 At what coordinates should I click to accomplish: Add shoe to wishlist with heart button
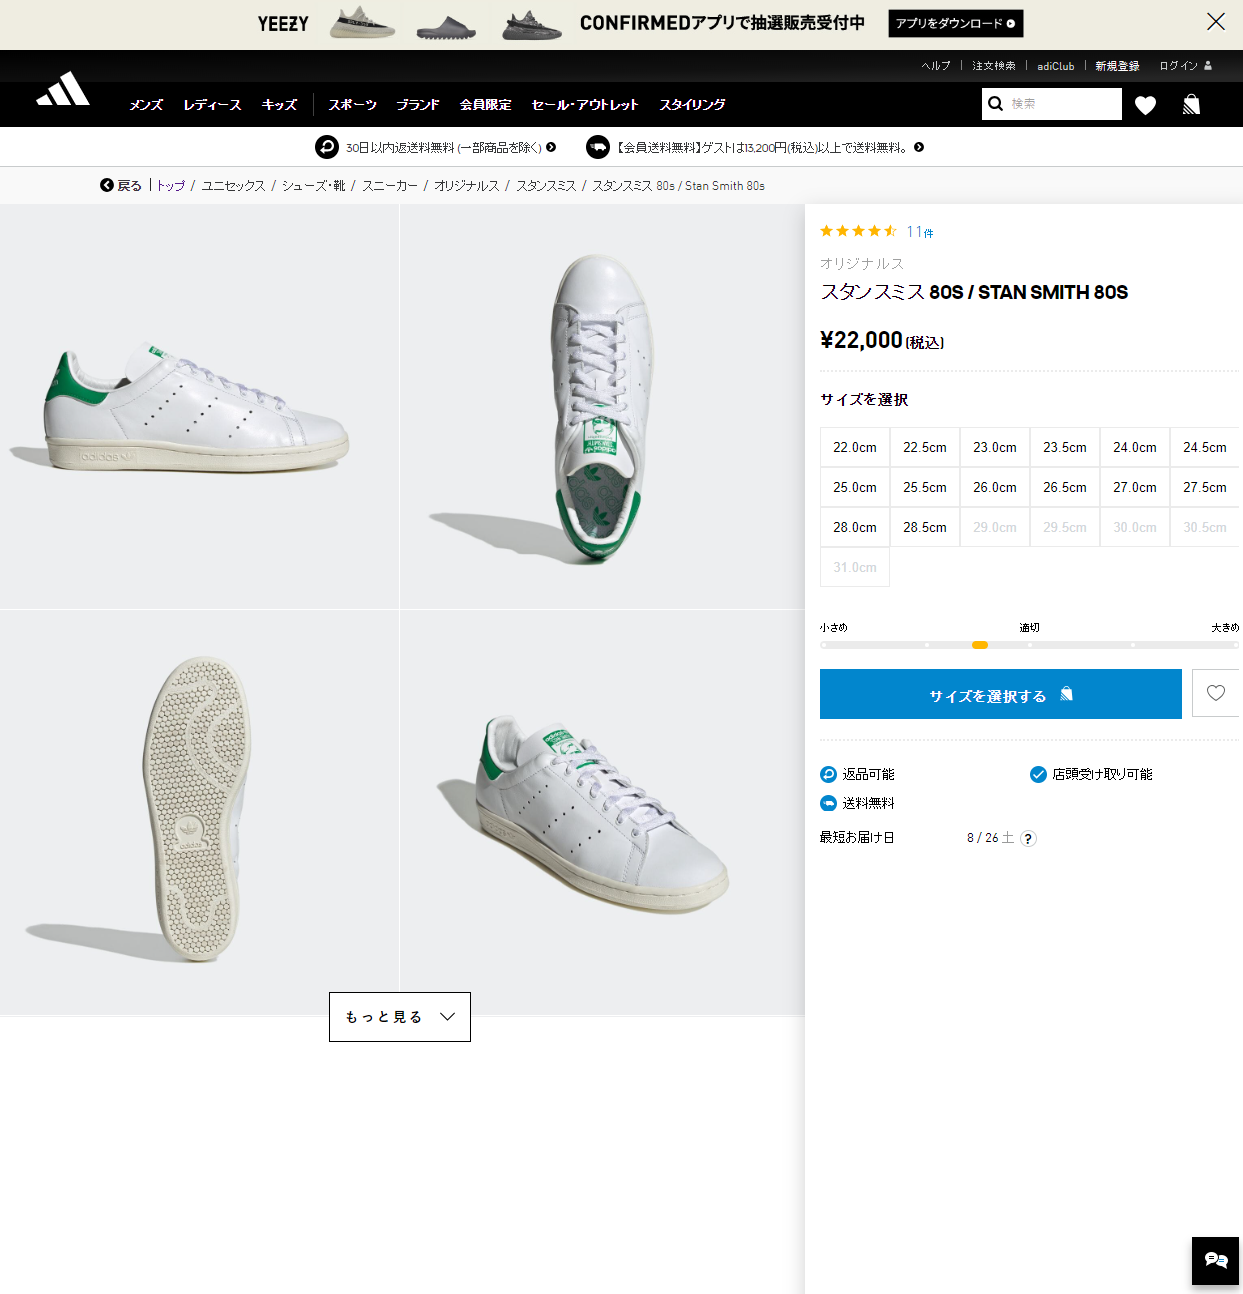[x=1215, y=693]
